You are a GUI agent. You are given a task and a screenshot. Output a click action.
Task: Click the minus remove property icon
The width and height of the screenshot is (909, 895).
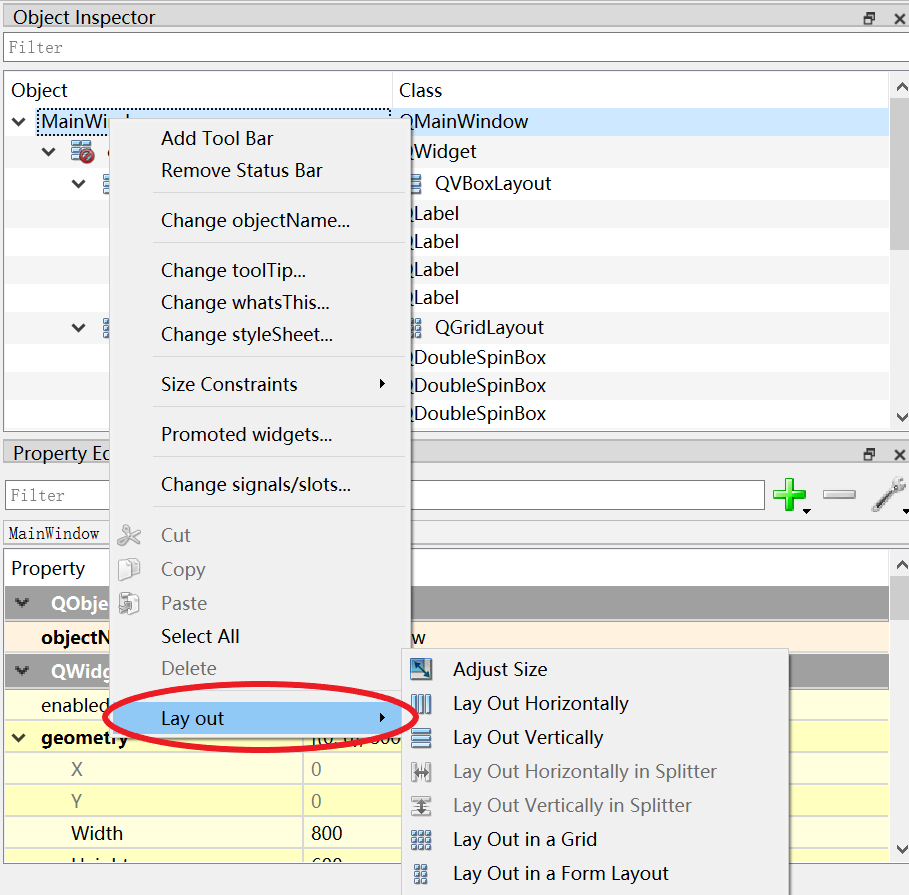tap(839, 494)
